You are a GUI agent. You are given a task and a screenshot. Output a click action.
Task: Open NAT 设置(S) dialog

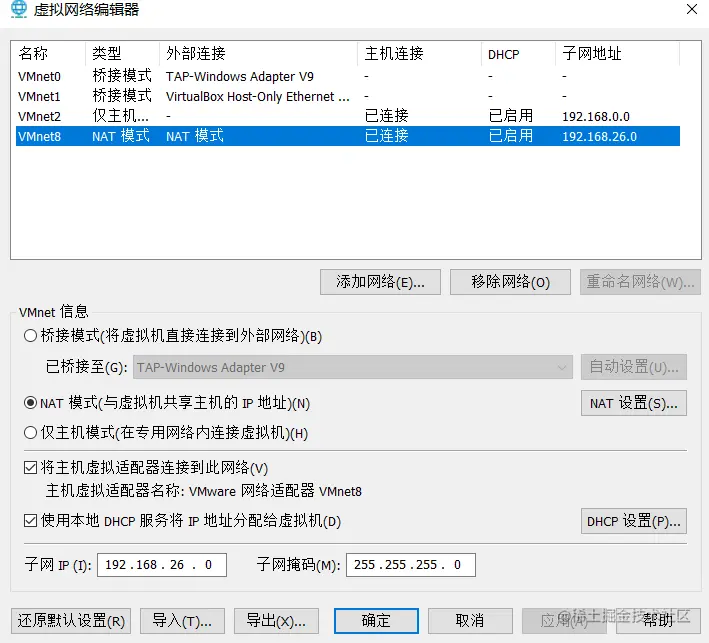pyautogui.click(x=633, y=403)
